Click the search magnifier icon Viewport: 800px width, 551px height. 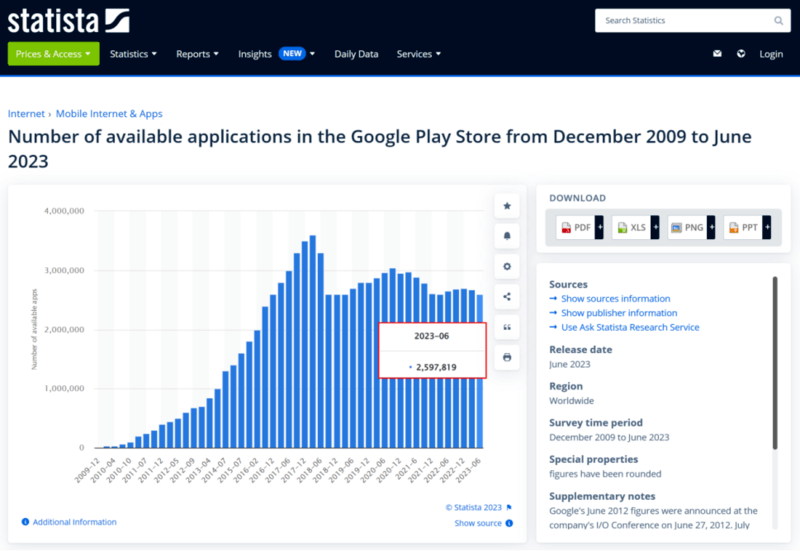(779, 20)
